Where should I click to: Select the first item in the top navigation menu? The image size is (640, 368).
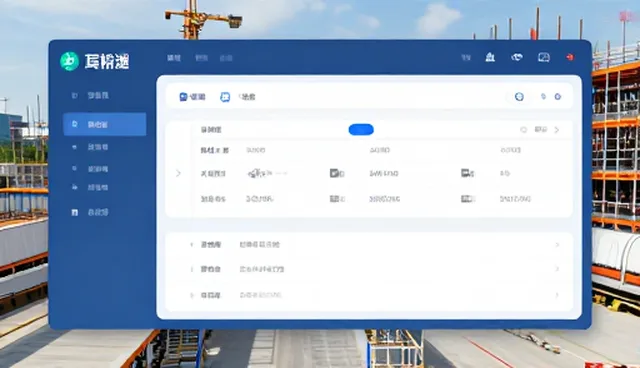point(174,58)
